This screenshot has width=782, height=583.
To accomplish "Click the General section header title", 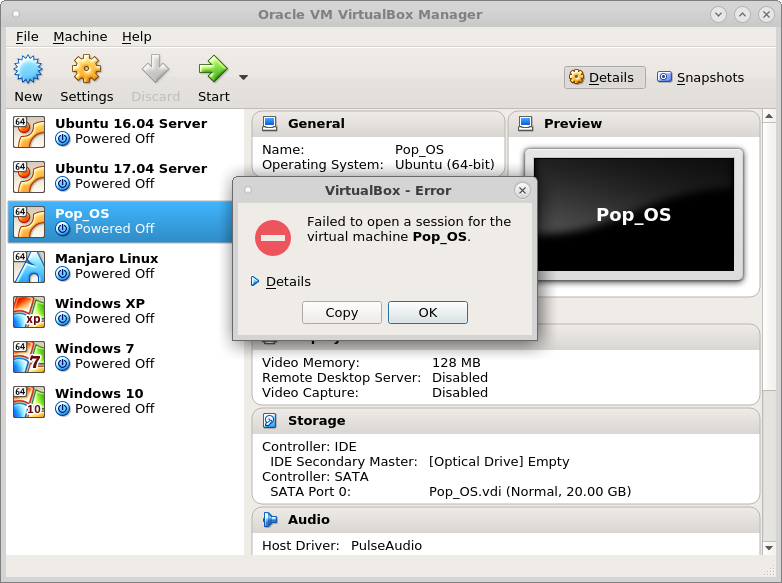I will (316, 123).
